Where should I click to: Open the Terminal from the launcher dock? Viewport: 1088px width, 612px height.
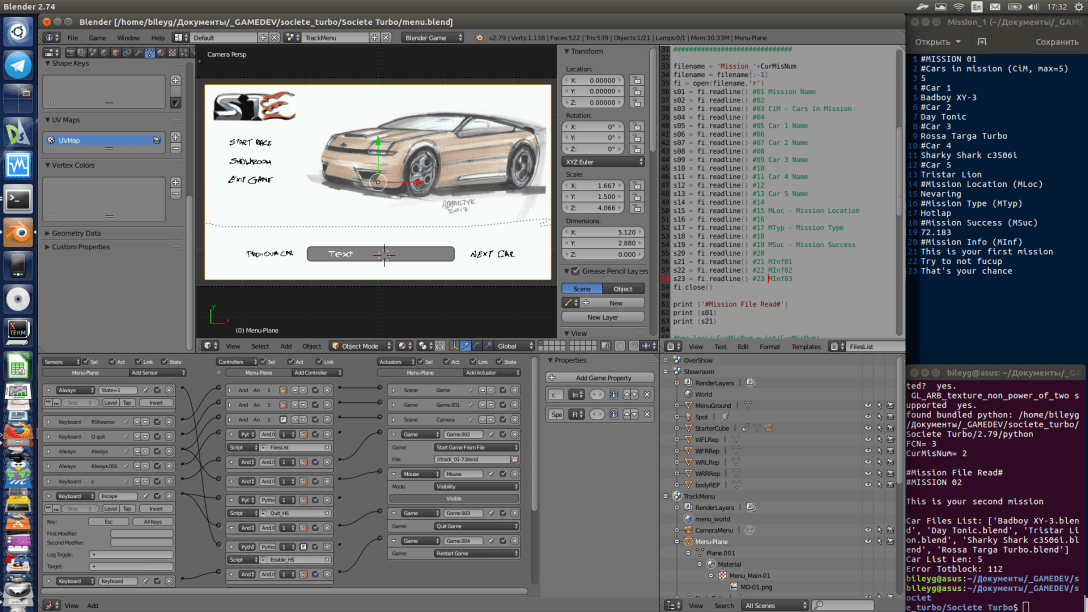pyautogui.click(x=17, y=199)
